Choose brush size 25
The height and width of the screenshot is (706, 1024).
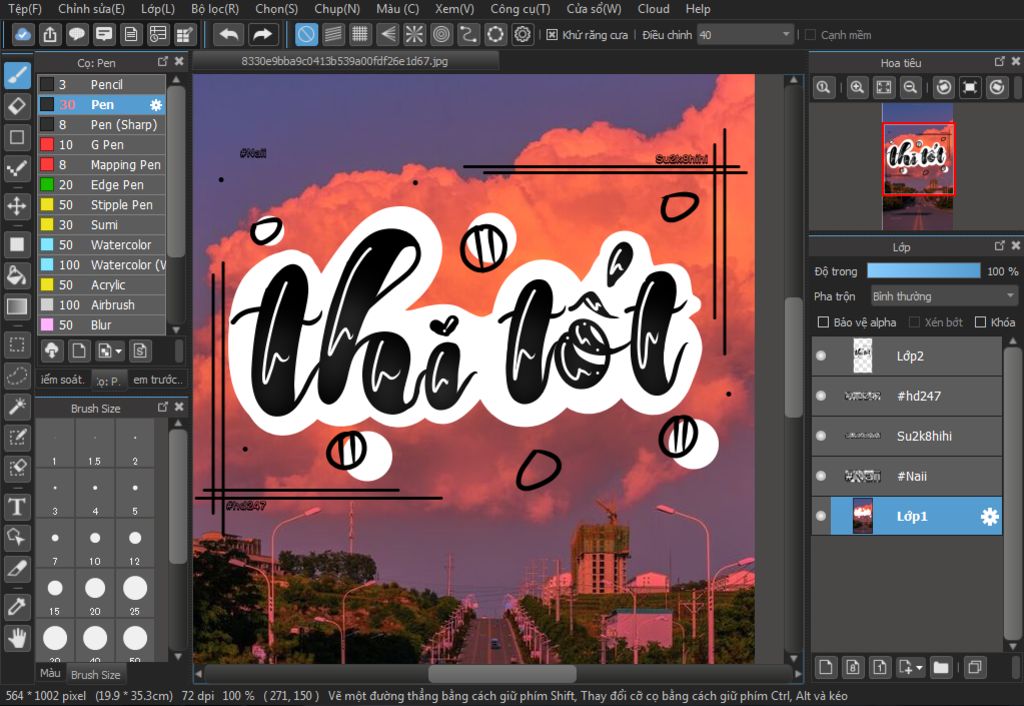(135, 594)
